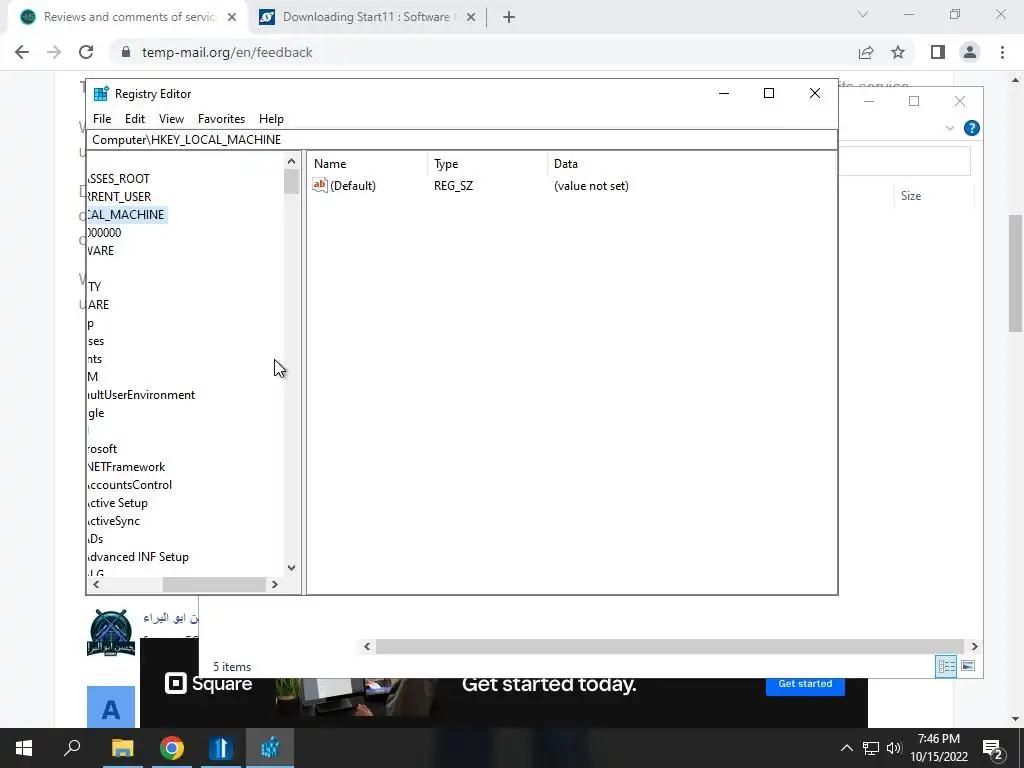Show hidden system tray icons
The image size is (1024, 768).
coord(846,748)
